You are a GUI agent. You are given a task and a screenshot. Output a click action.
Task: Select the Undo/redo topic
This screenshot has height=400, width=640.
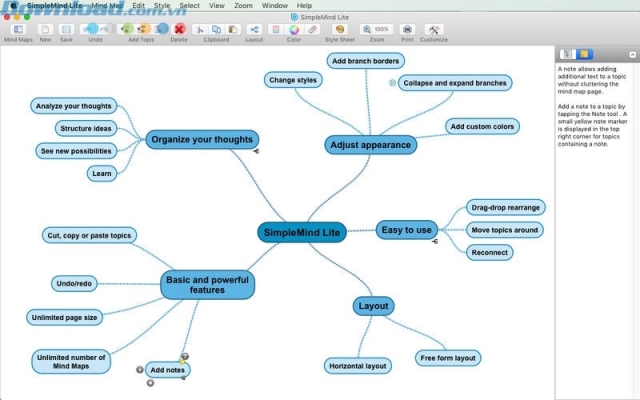coord(74,283)
